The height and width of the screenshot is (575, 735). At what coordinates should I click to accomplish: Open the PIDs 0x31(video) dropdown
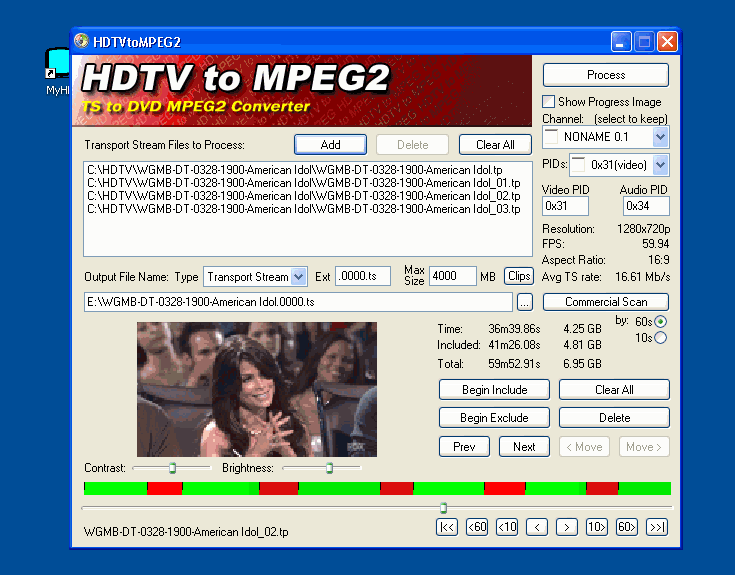(x=660, y=164)
